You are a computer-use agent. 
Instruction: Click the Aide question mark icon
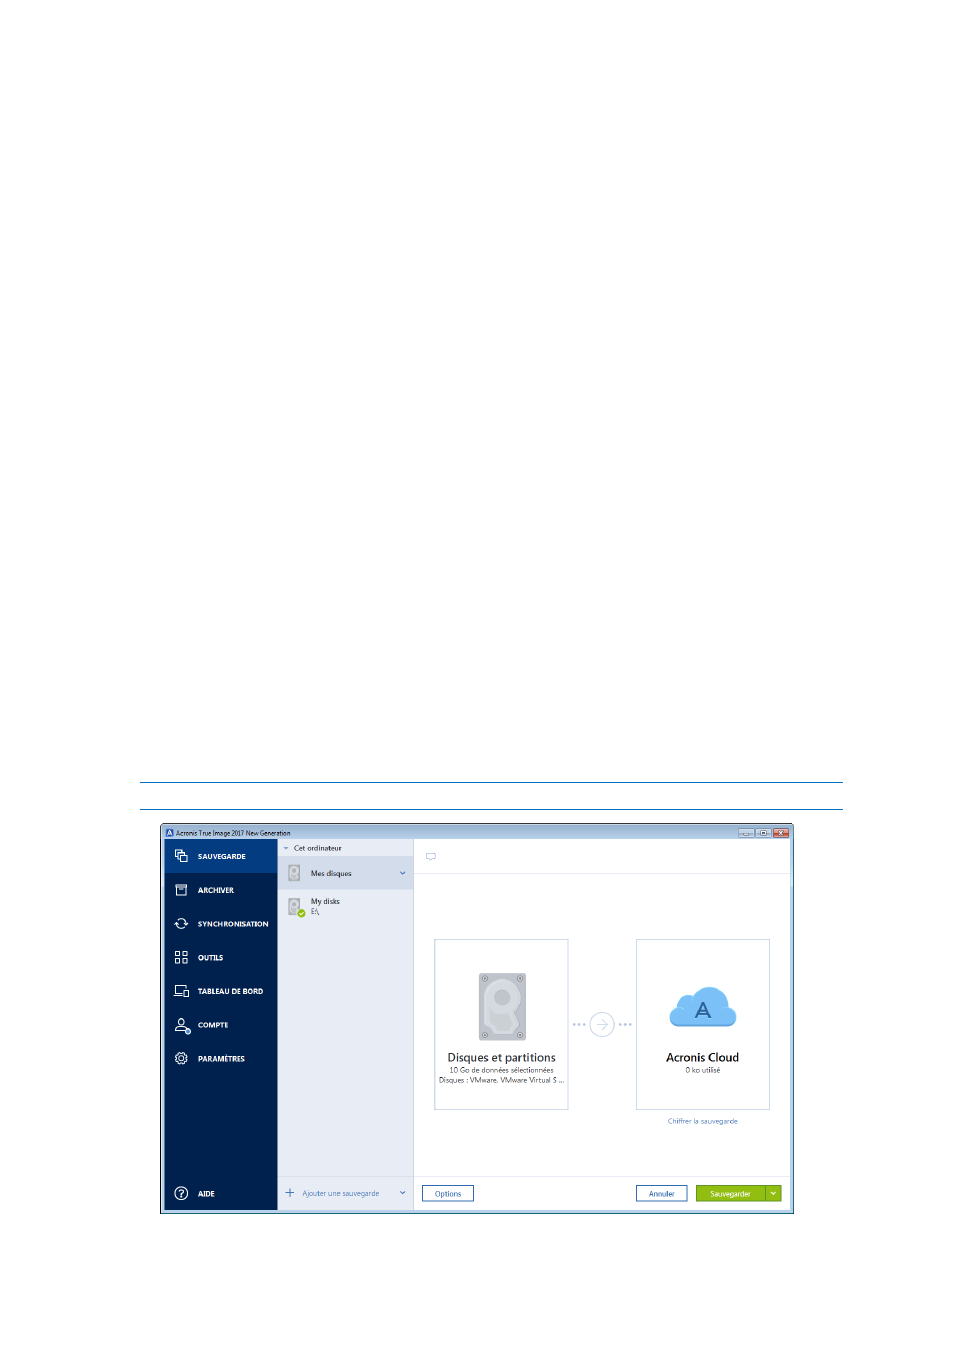(181, 1193)
